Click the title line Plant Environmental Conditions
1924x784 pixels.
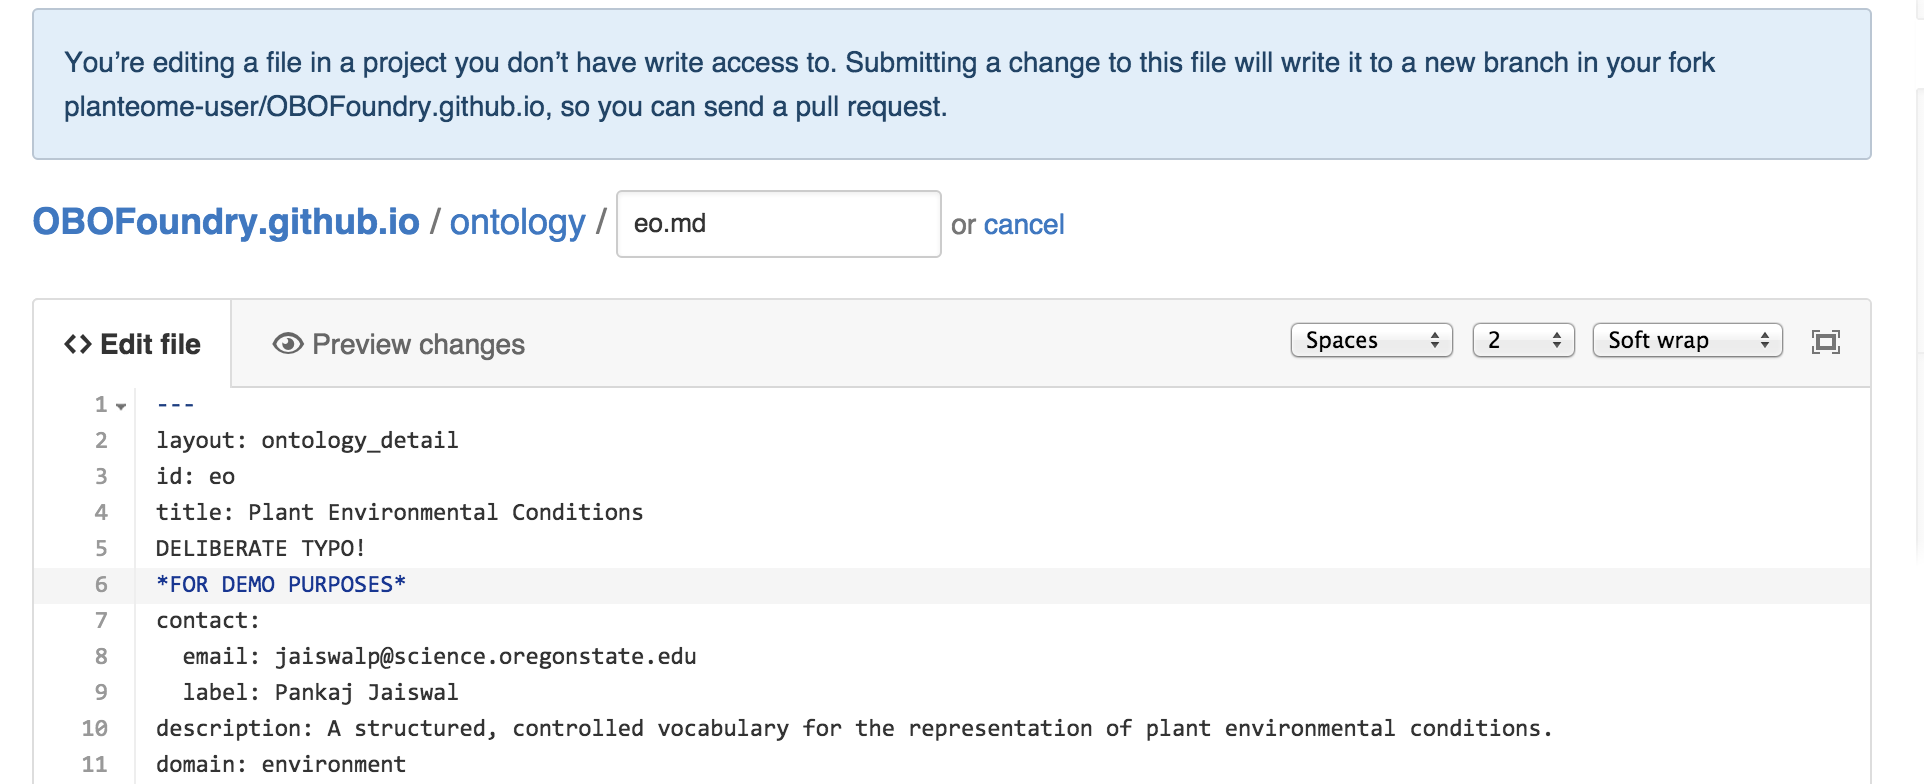point(399,512)
